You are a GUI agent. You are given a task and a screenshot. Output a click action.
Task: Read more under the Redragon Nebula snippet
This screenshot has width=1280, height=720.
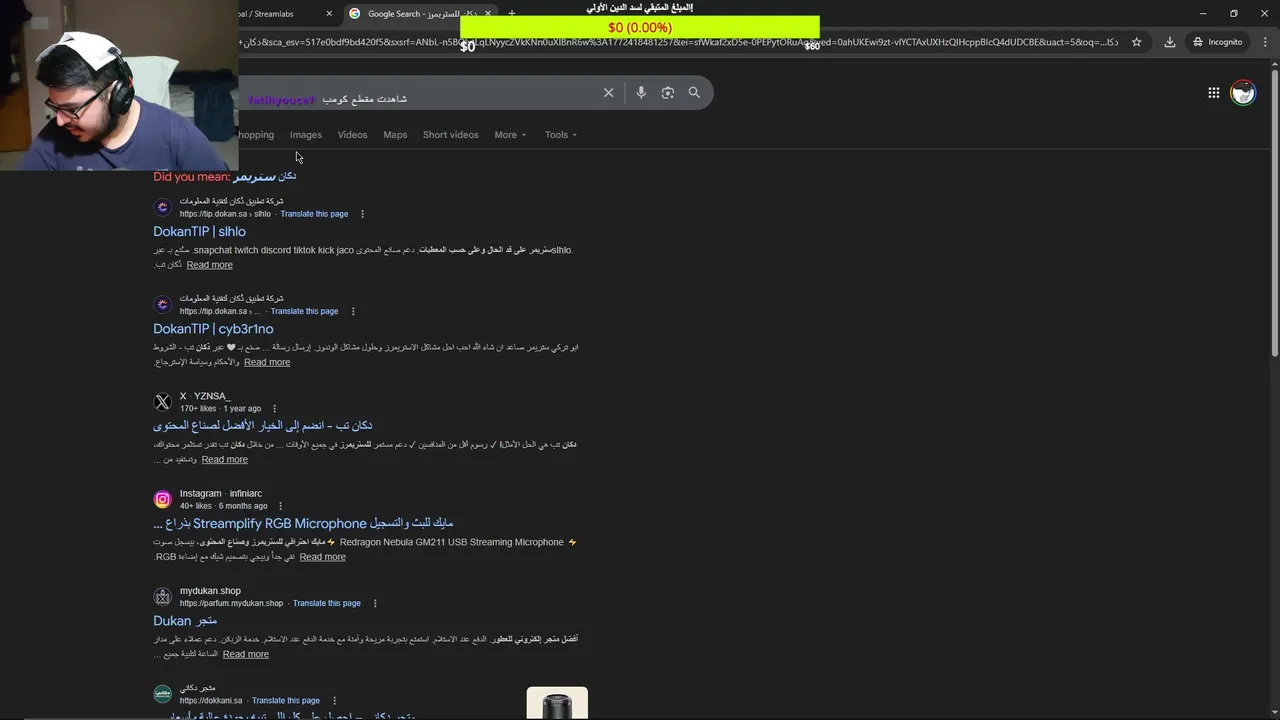tap(322, 557)
